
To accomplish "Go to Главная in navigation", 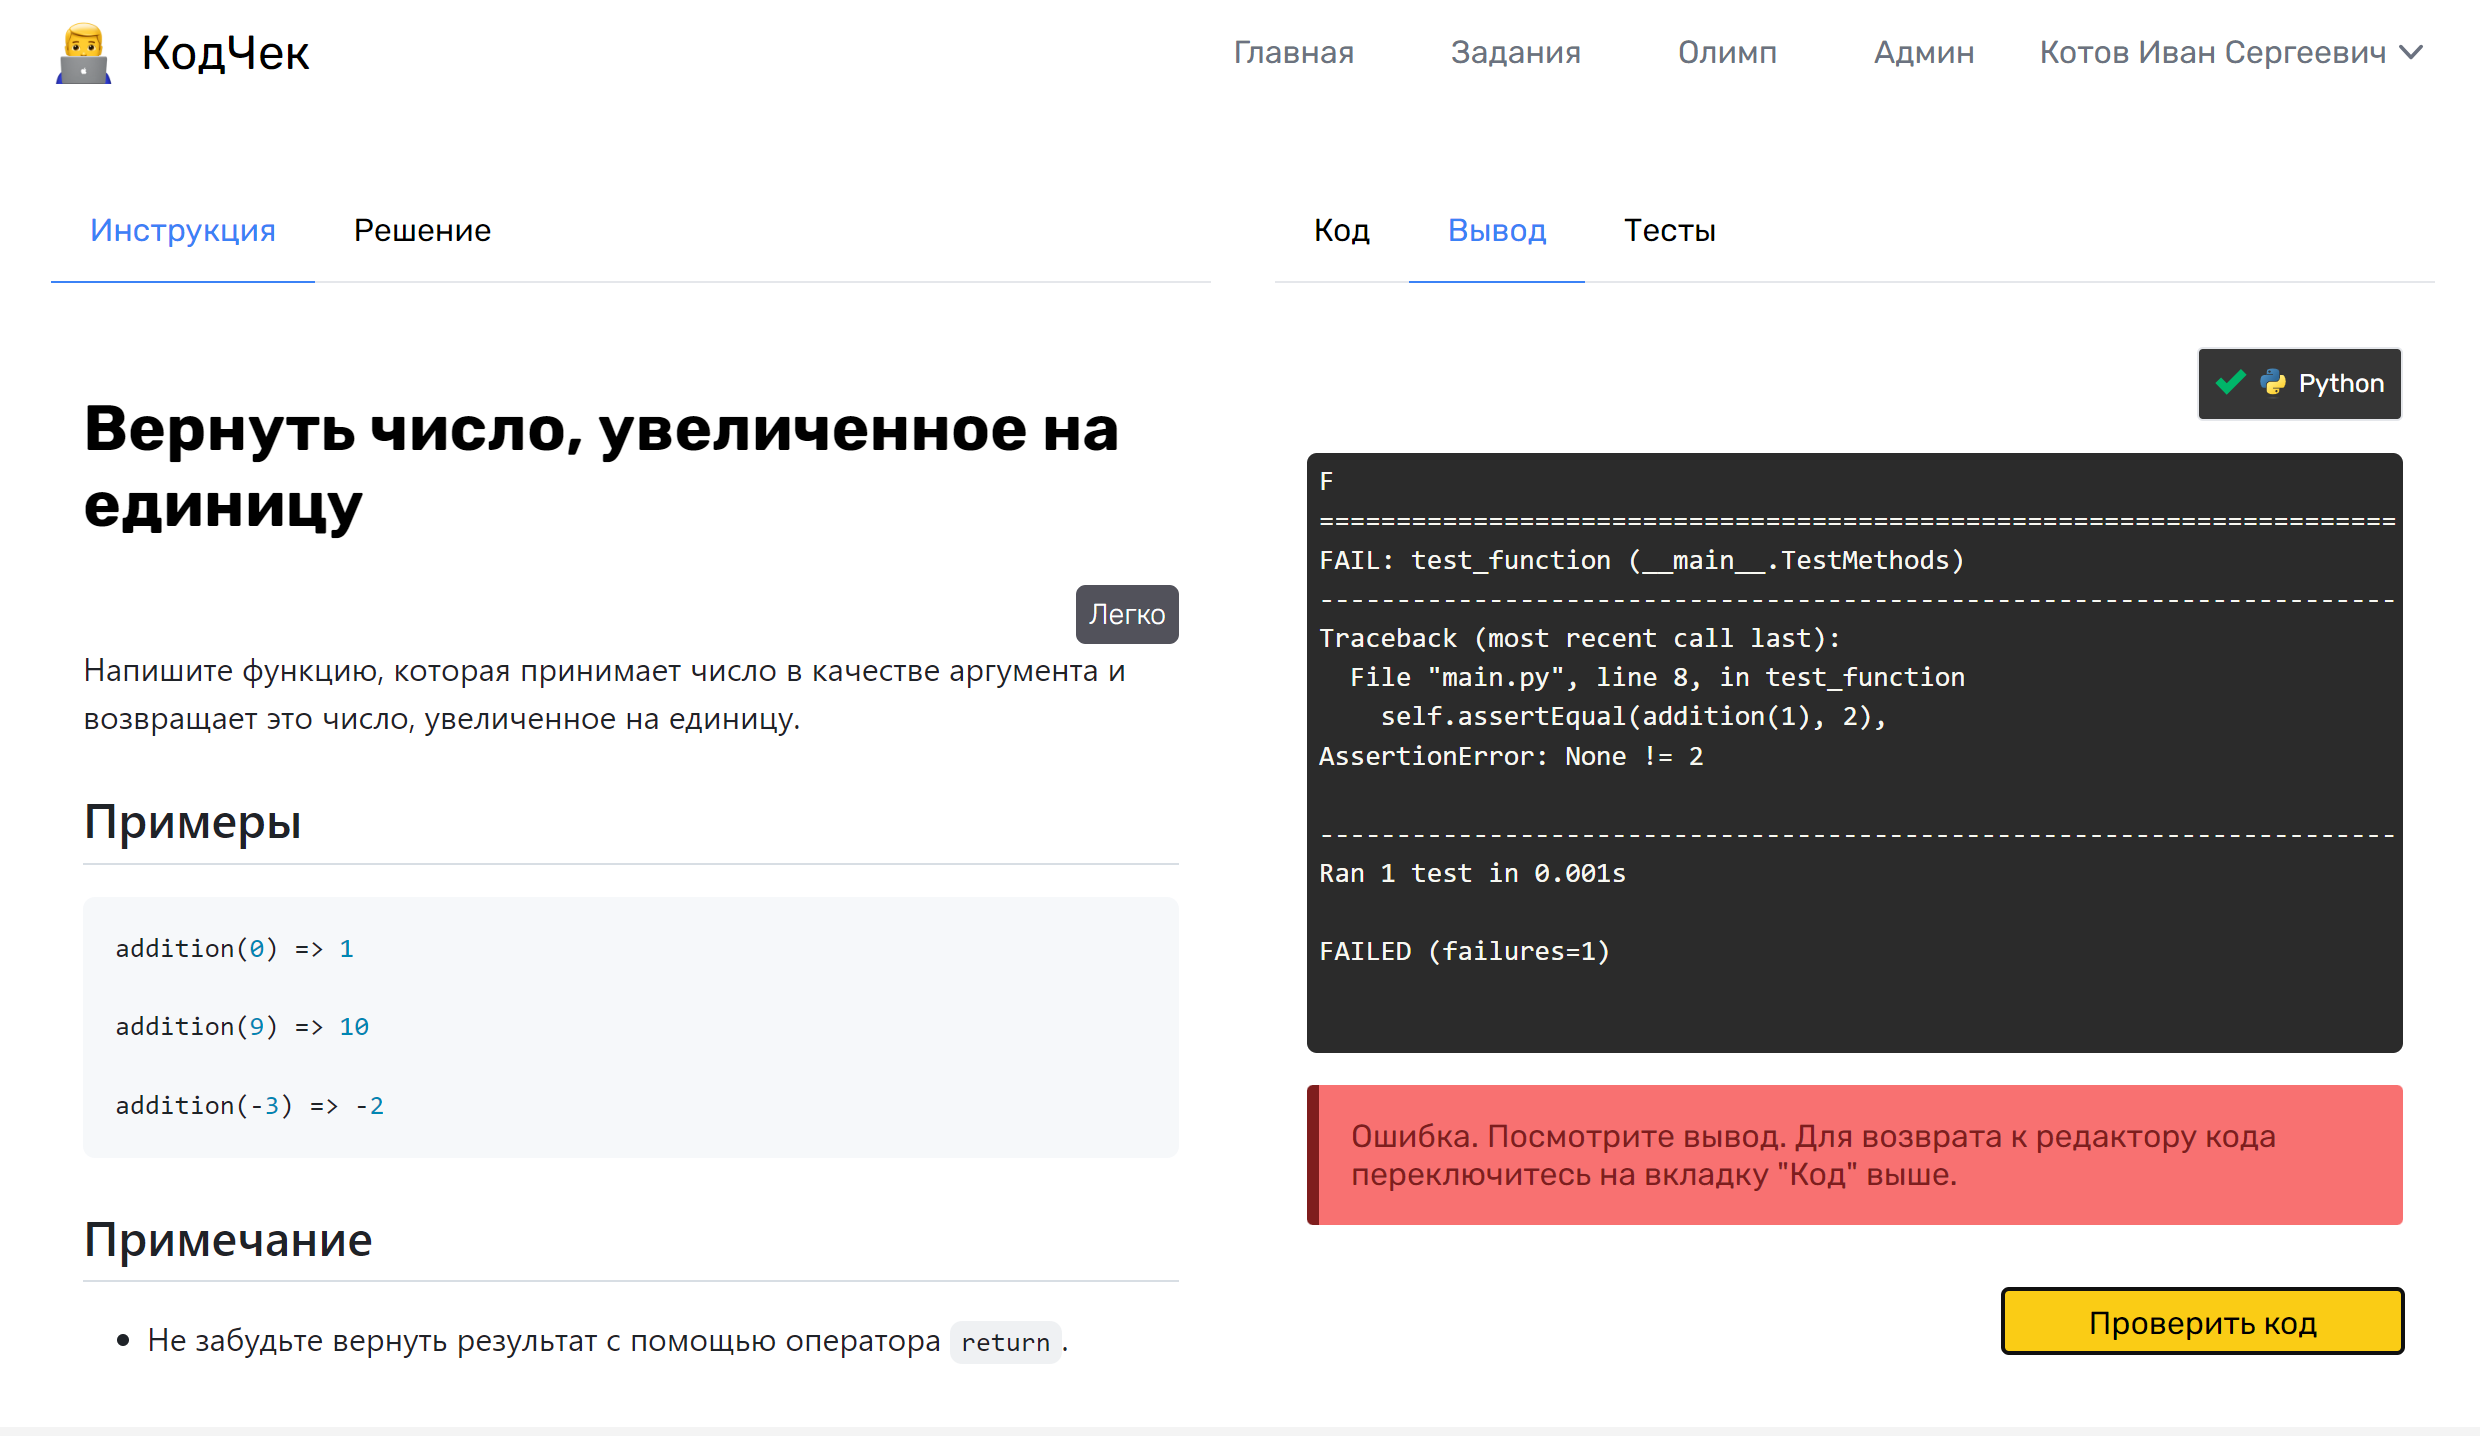I will (1293, 52).
